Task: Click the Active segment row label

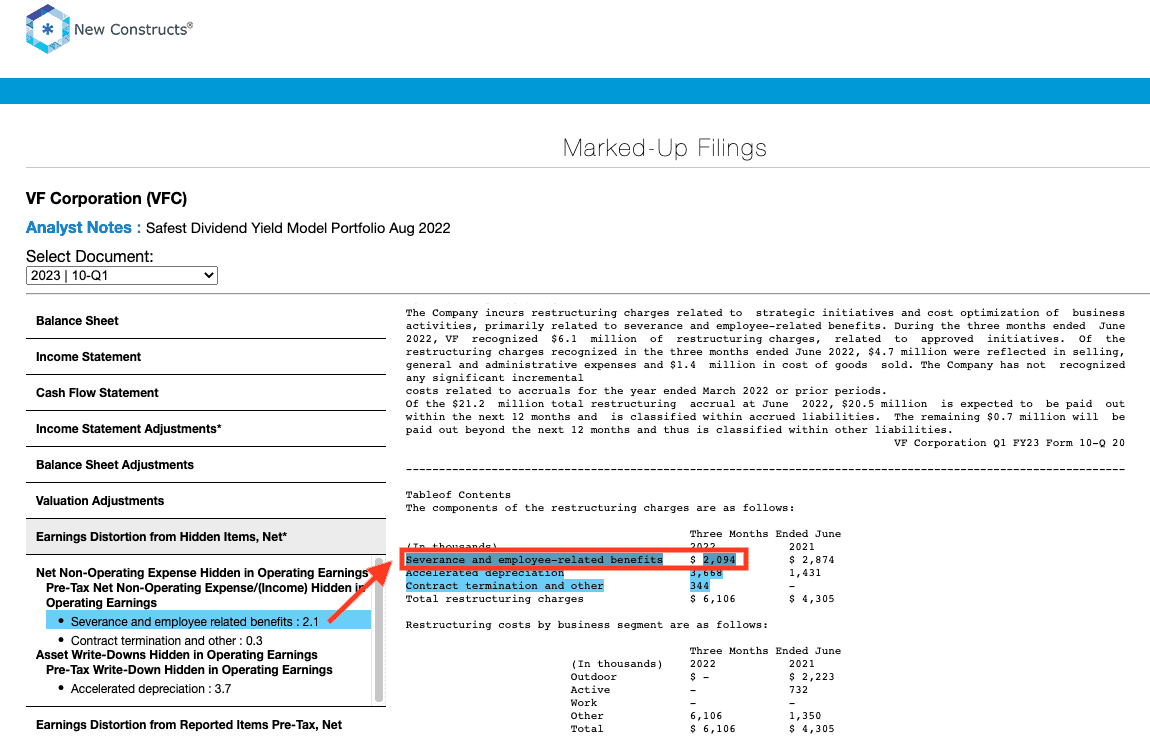Action: [x=590, y=690]
